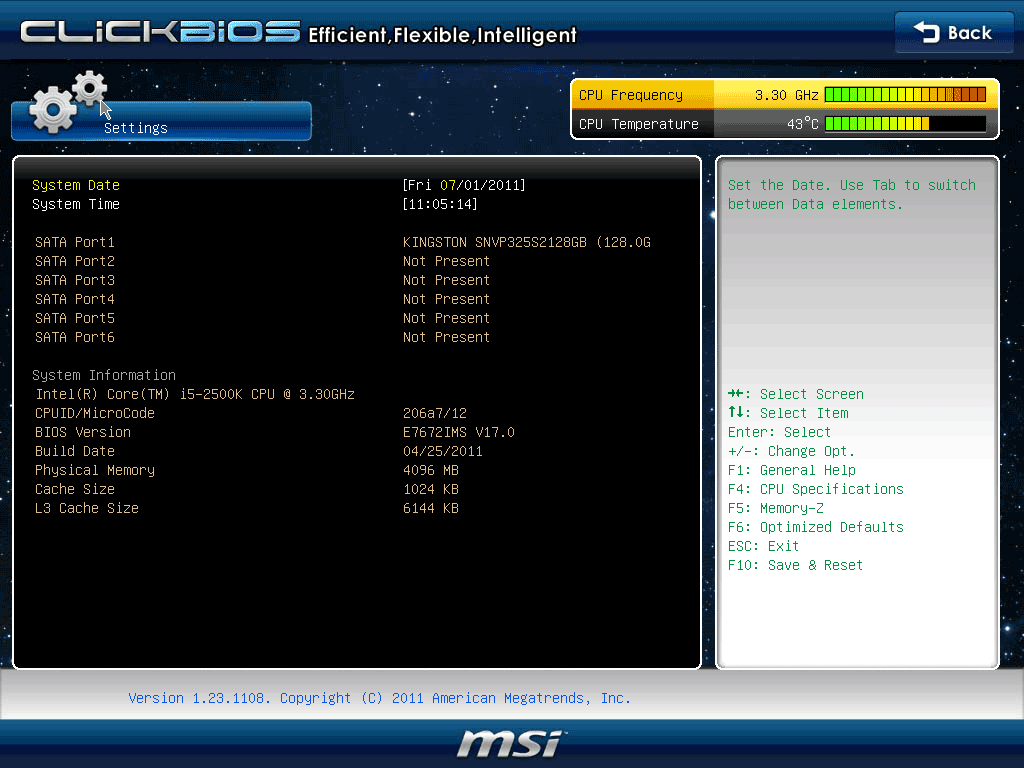This screenshot has width=1024, height=768.
Task: Click the CPU Temperature gauge bar
Action: pyautogui.click(x=905, y=123)
